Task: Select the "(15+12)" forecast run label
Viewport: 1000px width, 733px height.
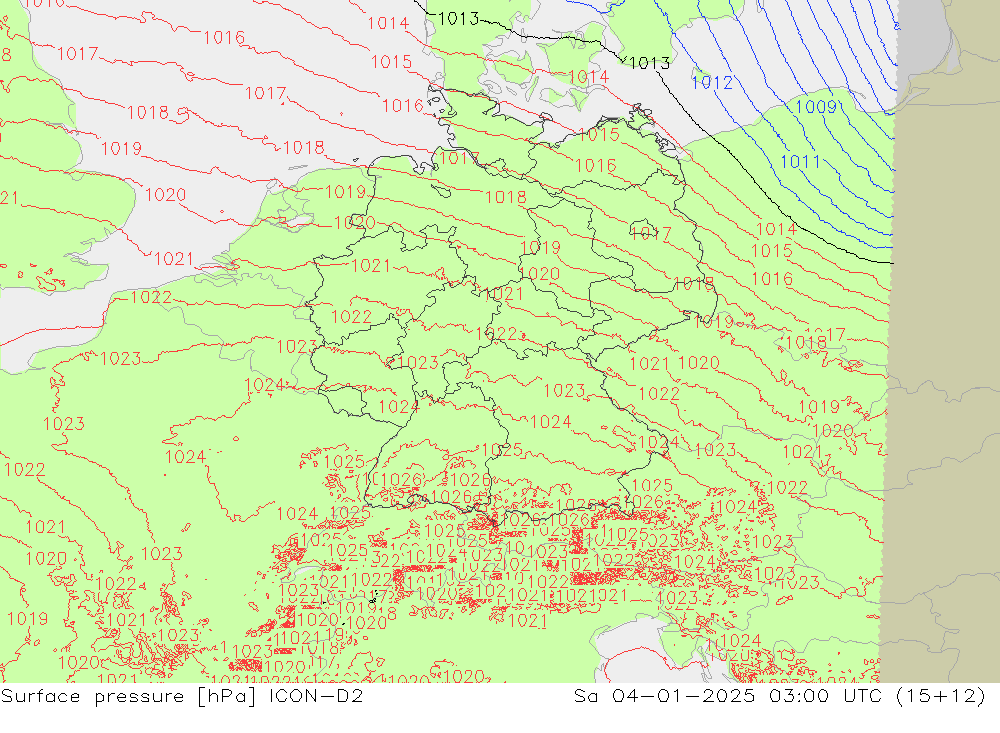Action: point(941,695)
